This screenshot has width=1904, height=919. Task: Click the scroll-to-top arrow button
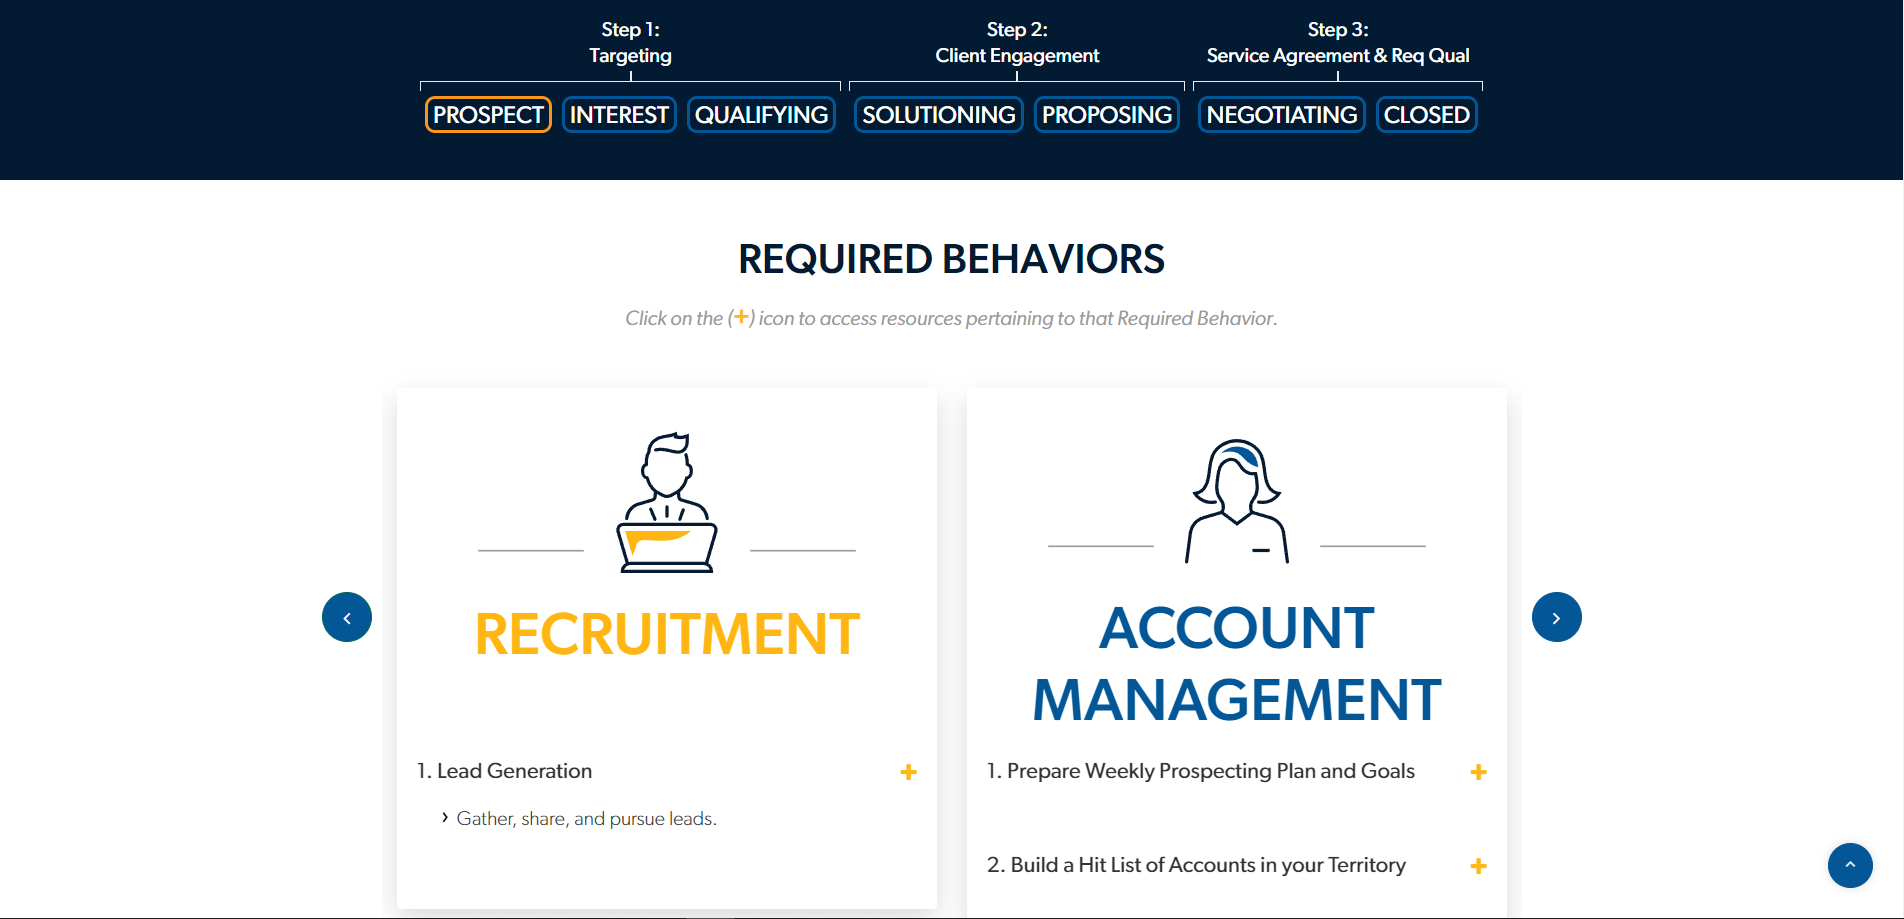[x=1849, y=865]
